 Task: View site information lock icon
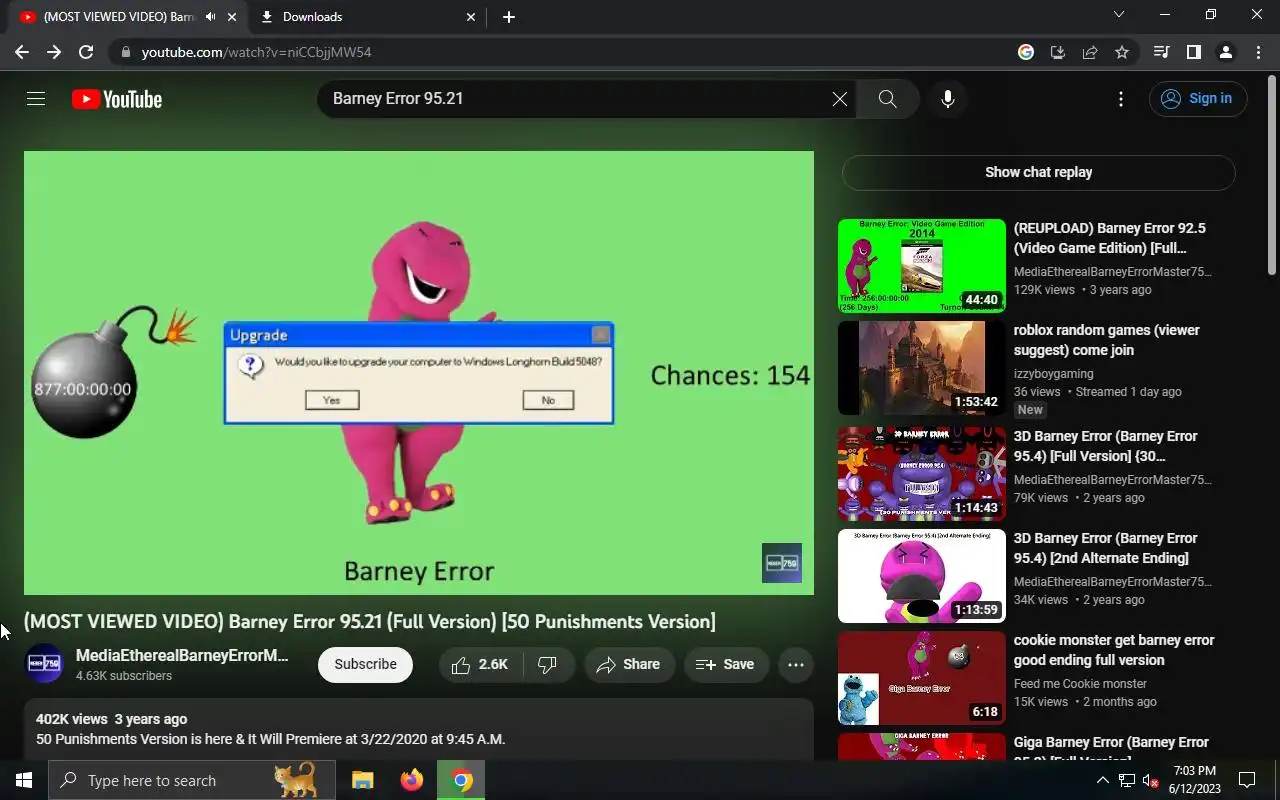125,52
